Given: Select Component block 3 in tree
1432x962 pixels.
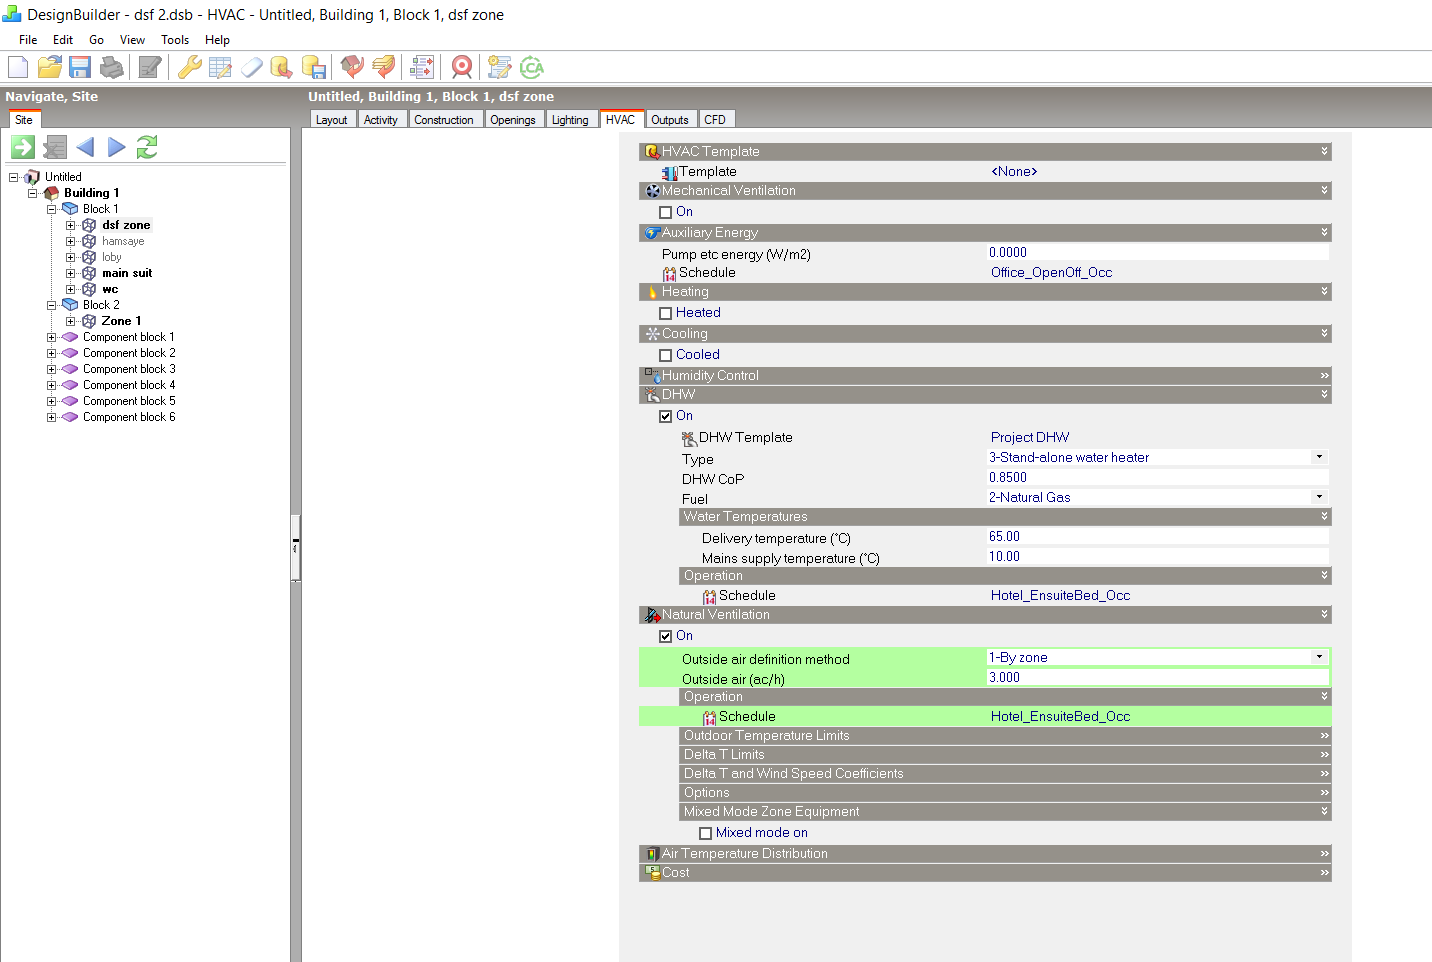Looking at the screenshot, I should pyautogui.click(x=129, y=369).
